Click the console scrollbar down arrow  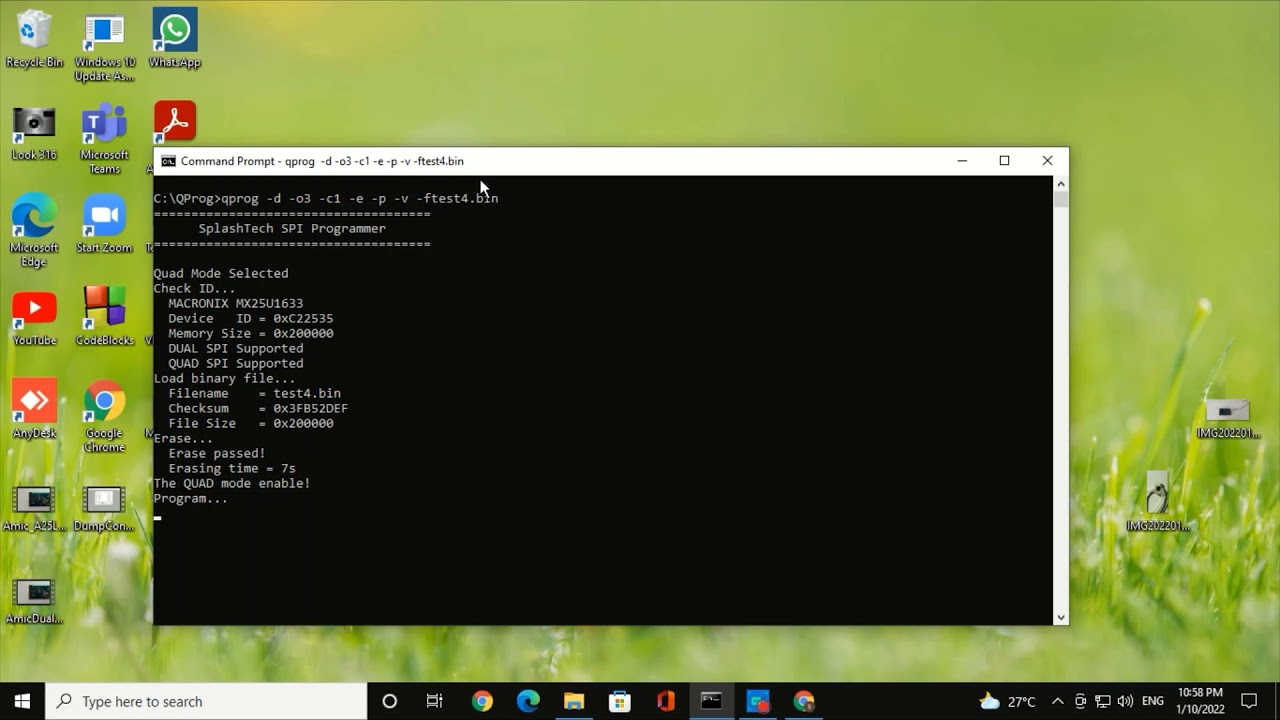click(x=1061, y=618)
